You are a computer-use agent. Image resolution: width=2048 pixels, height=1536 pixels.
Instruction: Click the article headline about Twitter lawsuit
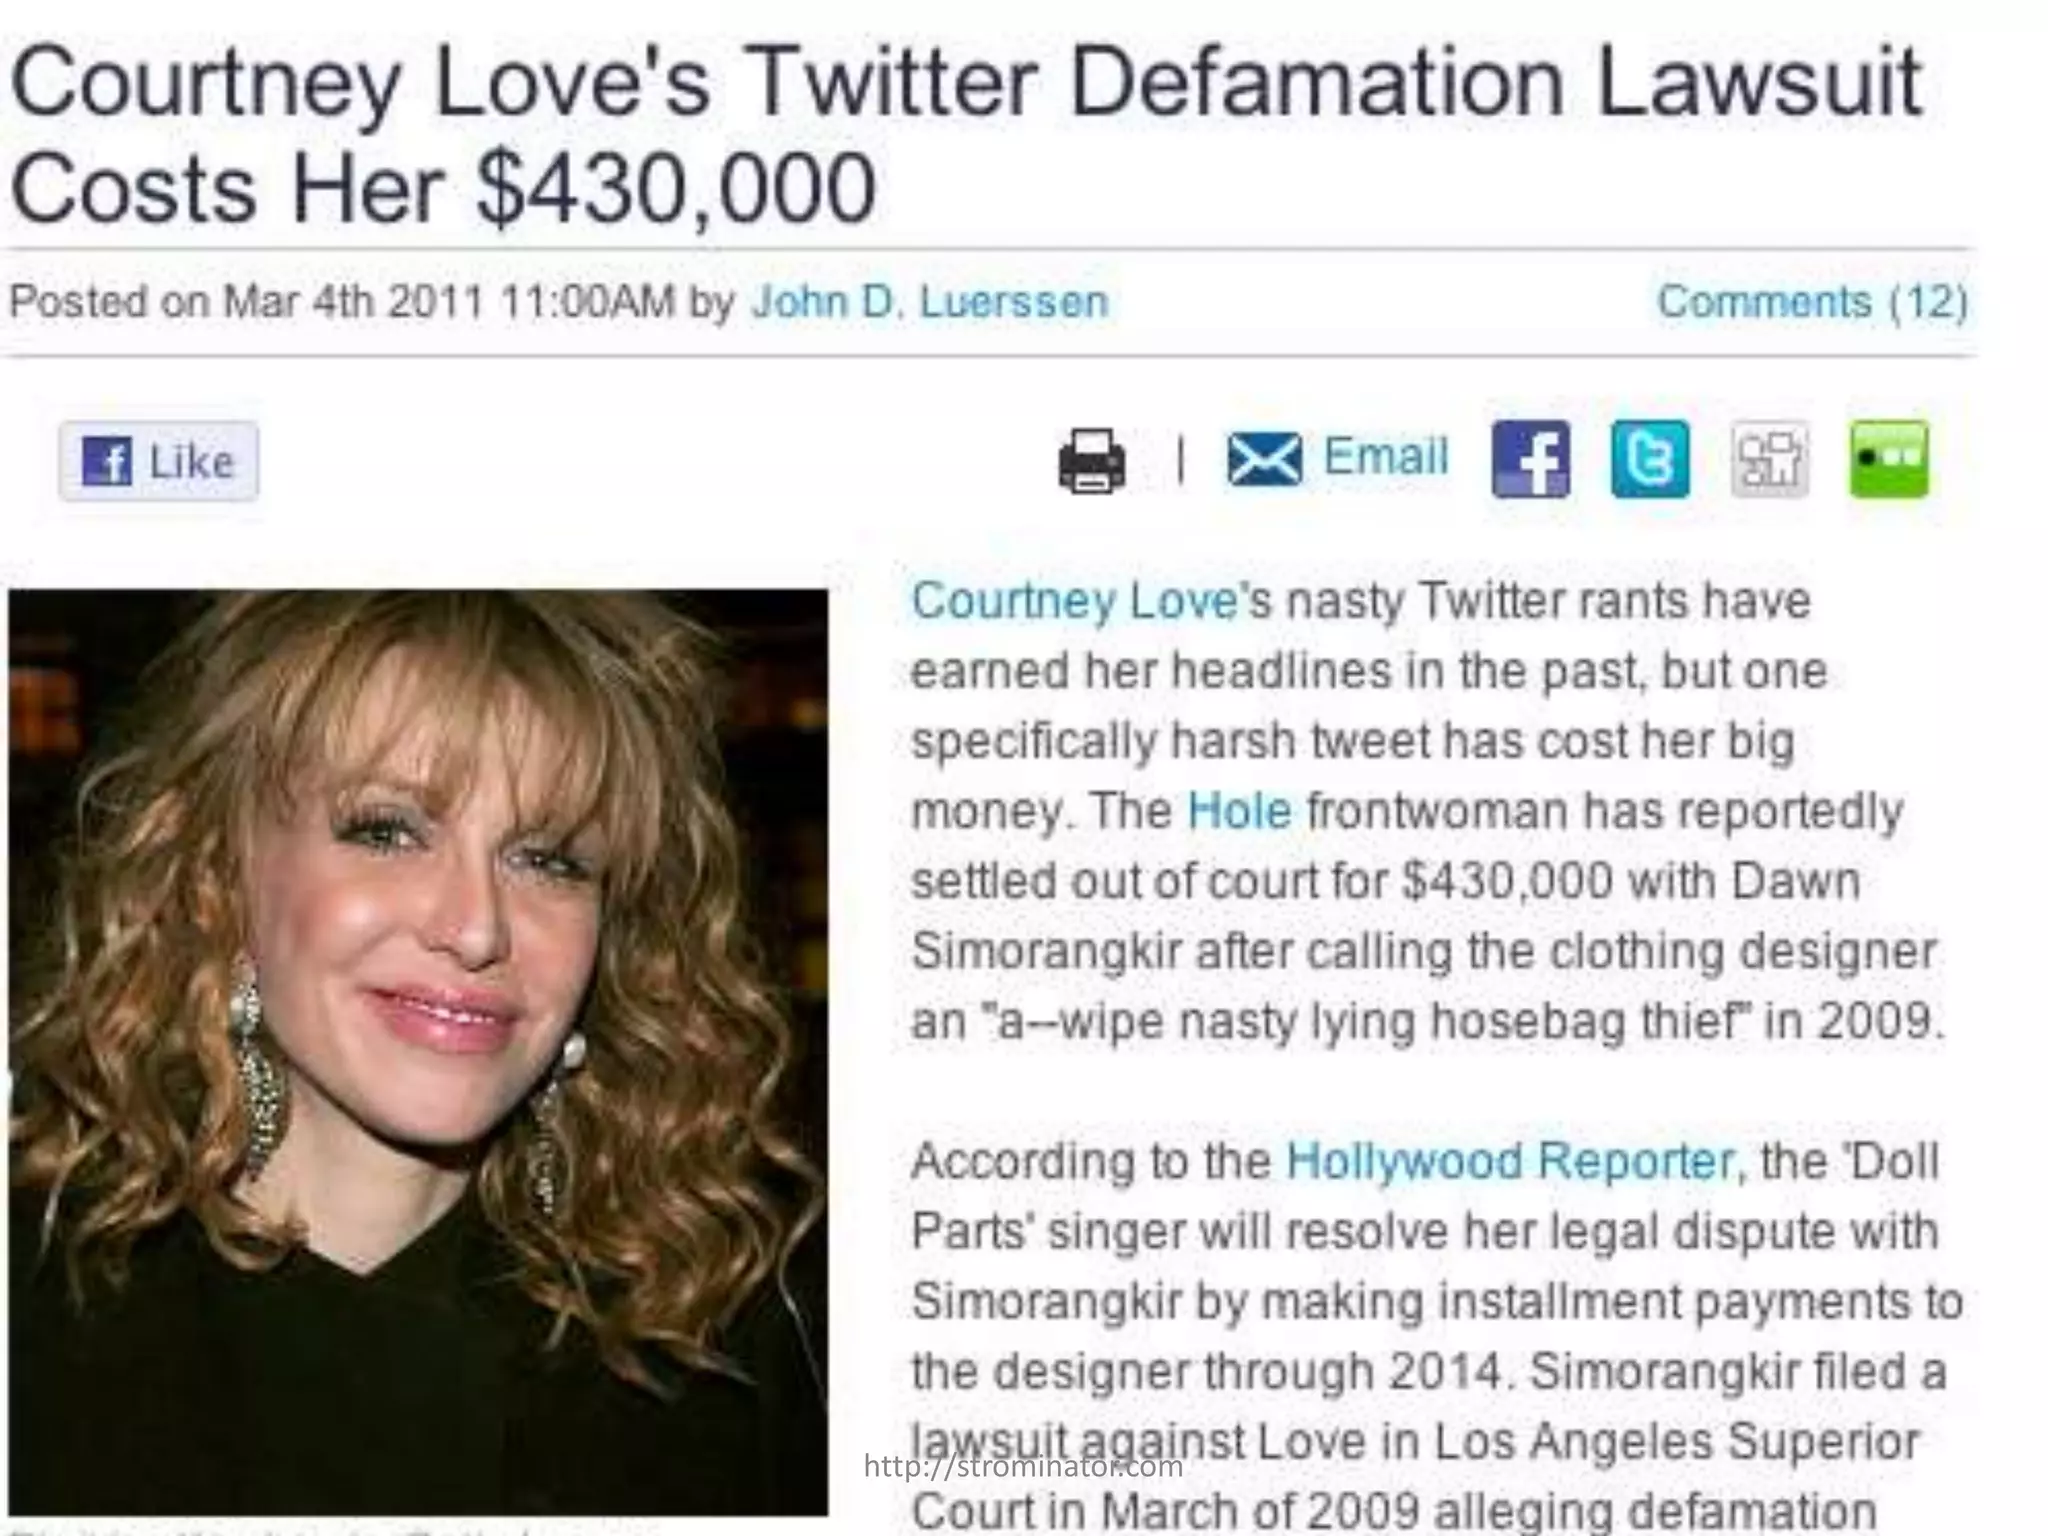pyautogui.click(x=965, y=135)
